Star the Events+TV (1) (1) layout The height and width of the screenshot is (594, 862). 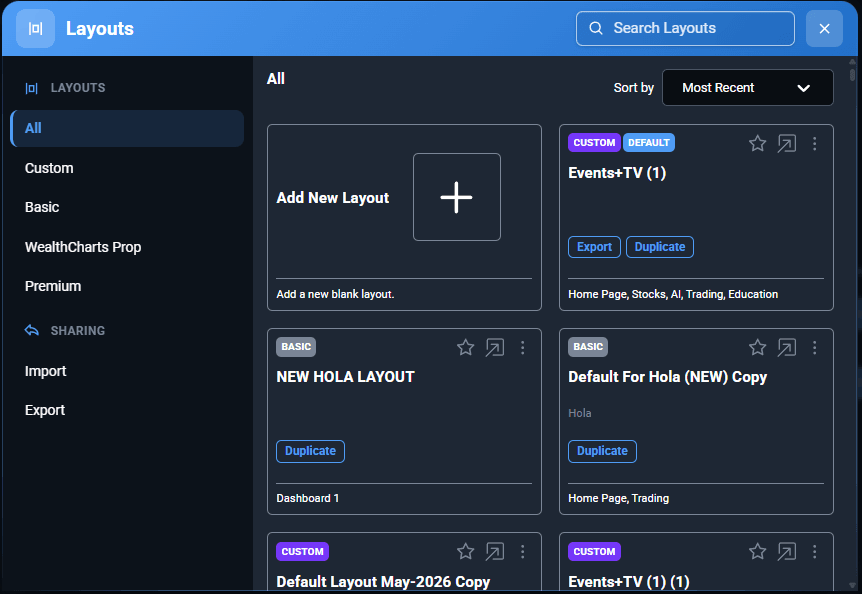pos(757,551)
